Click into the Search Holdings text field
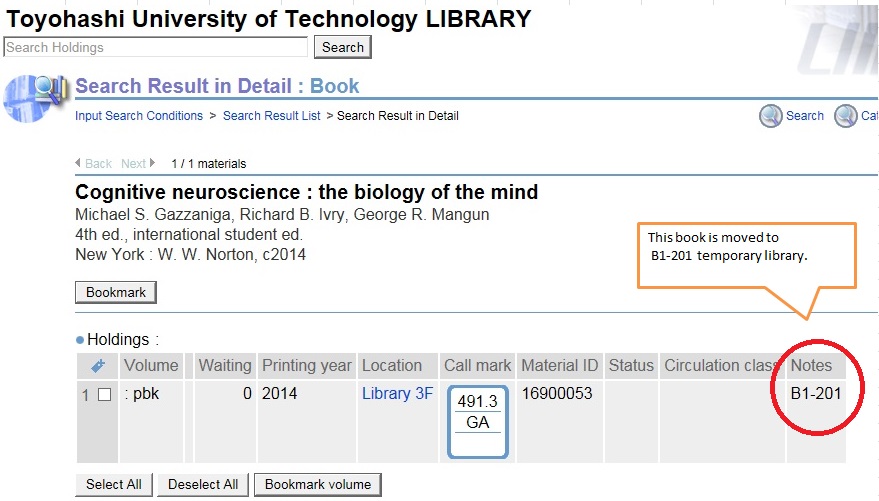This screenshot has height=501, width=879. click(x=156, y=47)
